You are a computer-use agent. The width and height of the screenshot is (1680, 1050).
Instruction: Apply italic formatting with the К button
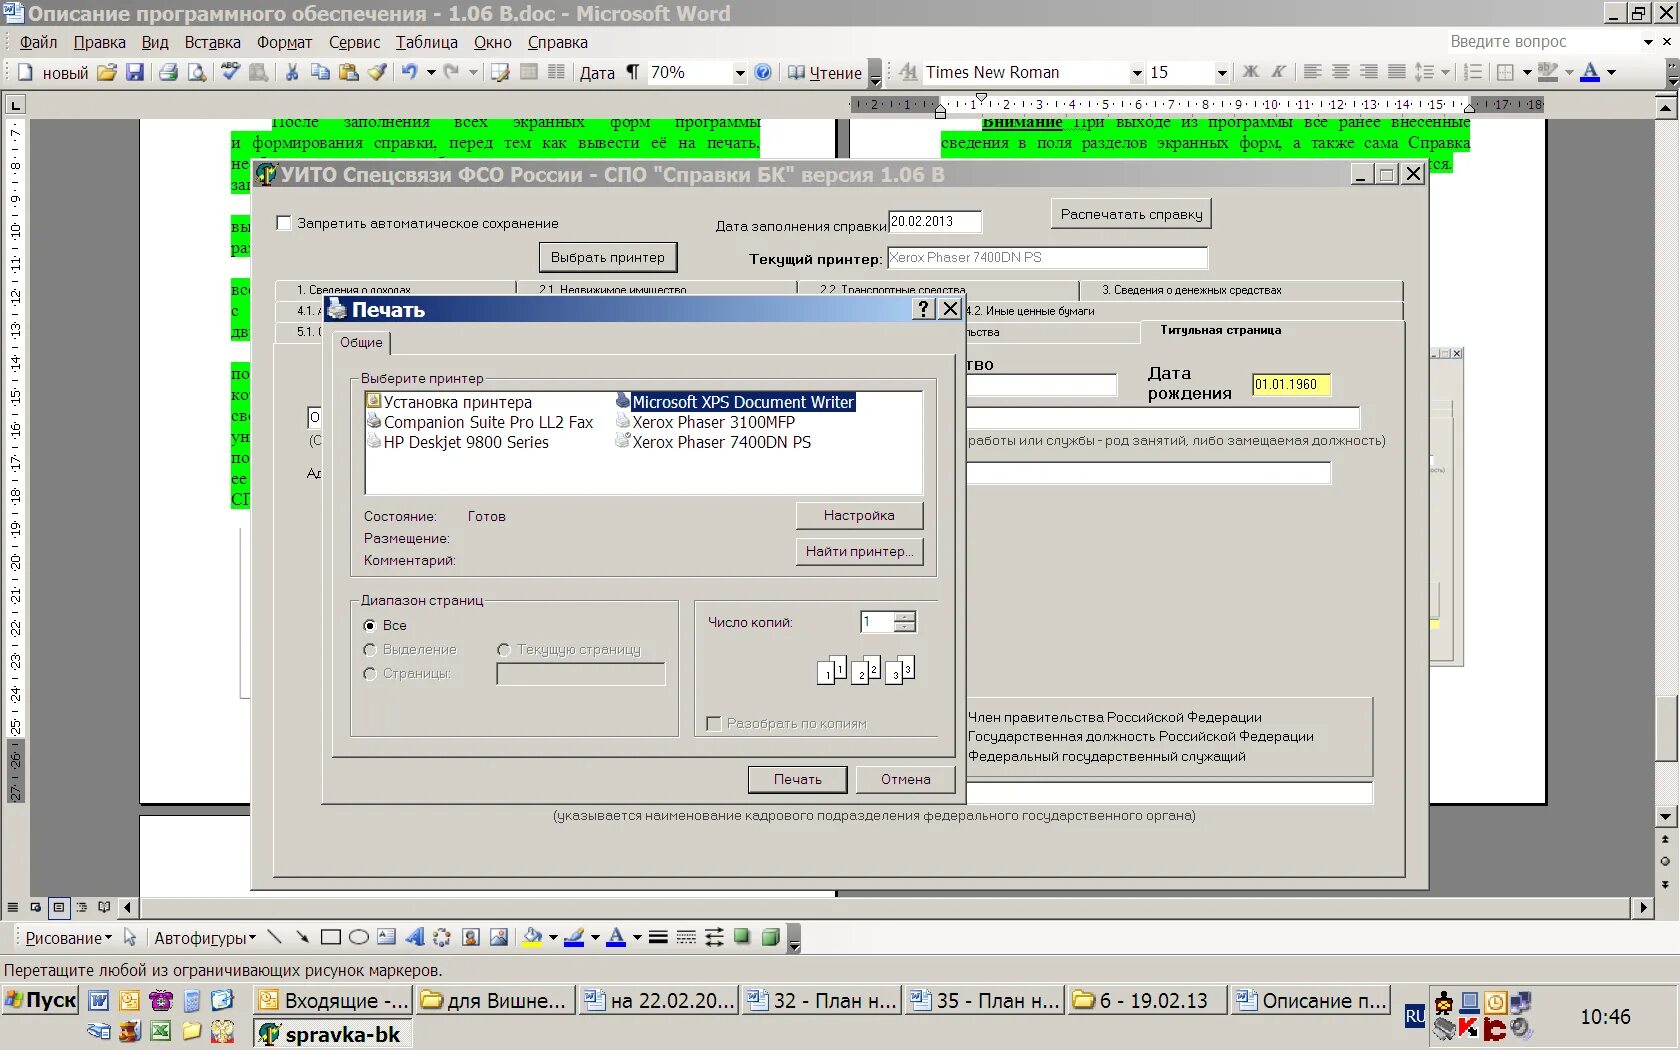[x=1279, y=72]
